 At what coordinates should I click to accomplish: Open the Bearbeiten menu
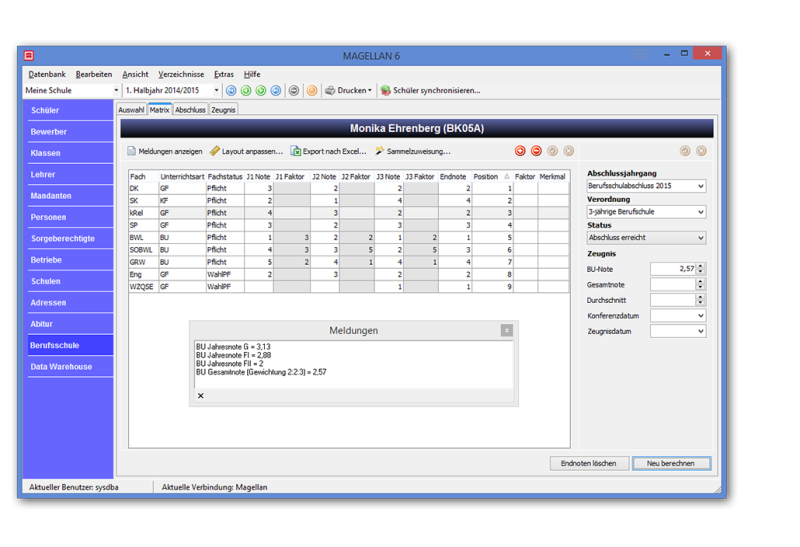tap(94, 74)
